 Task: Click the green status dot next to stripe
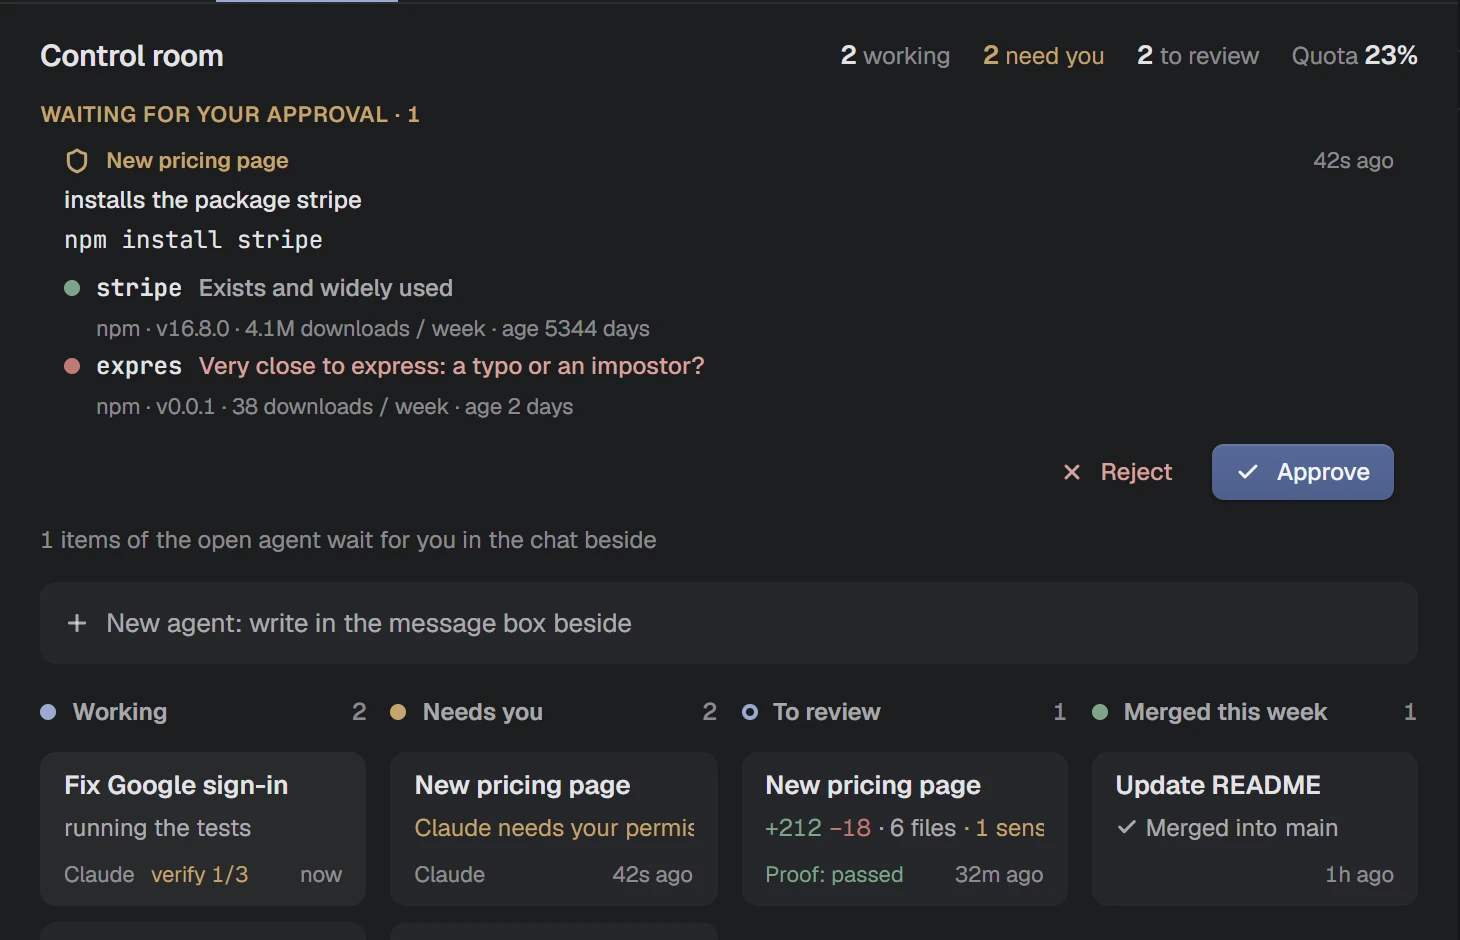pyautogui.click(x=72, y=288)
